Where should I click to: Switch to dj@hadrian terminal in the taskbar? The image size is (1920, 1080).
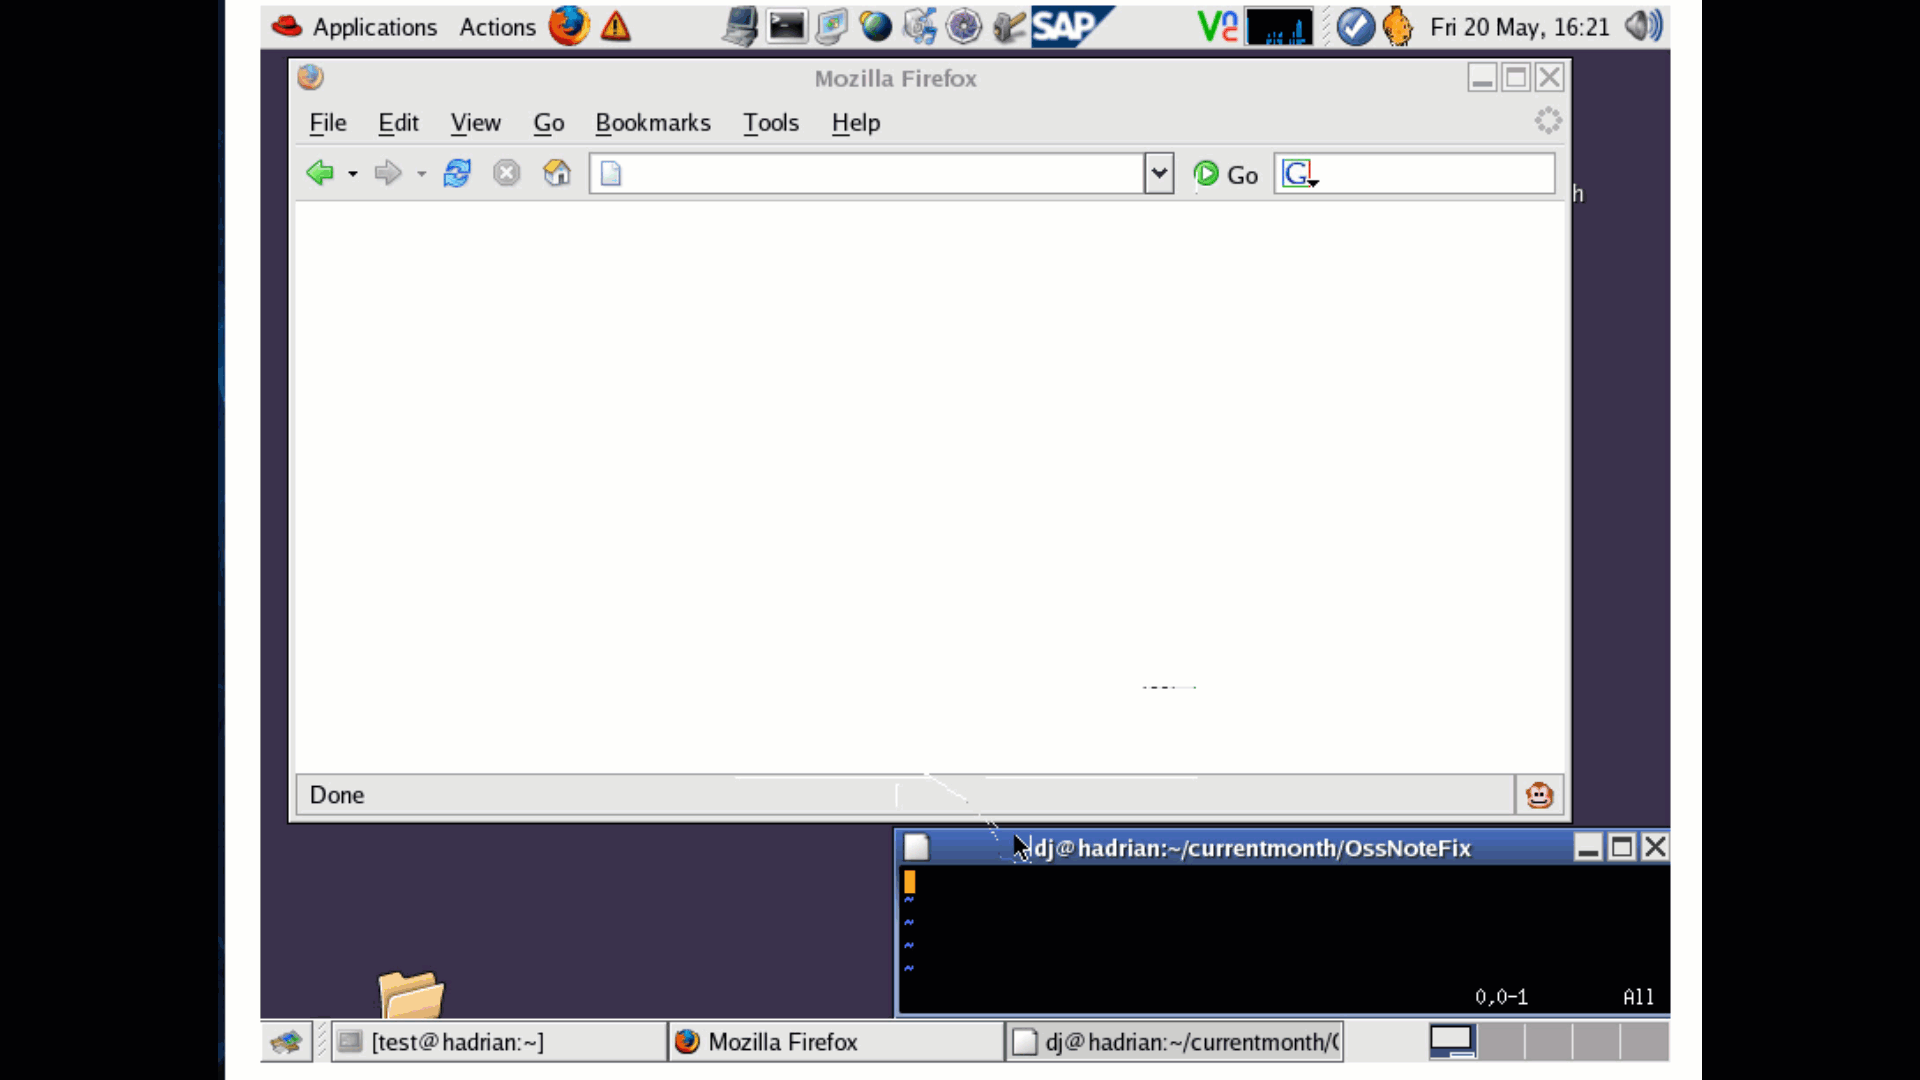[1174, 1042]
